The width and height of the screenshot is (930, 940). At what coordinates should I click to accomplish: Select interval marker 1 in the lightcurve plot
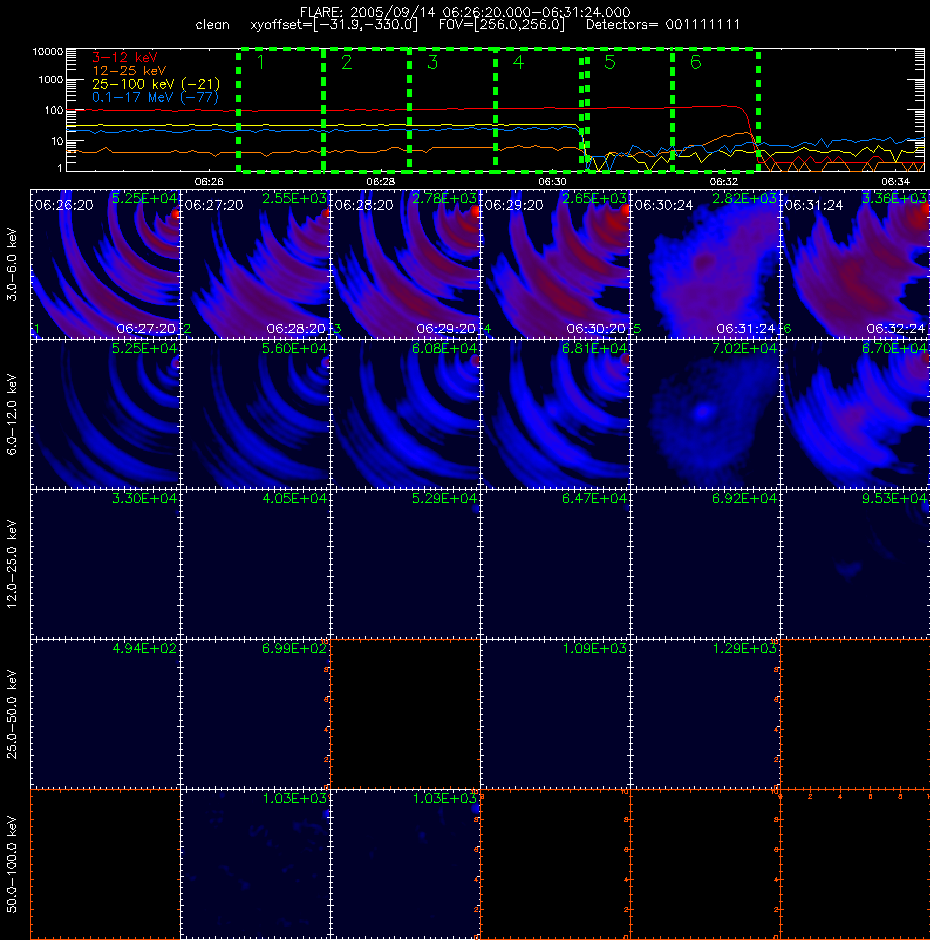click(260, 62)
